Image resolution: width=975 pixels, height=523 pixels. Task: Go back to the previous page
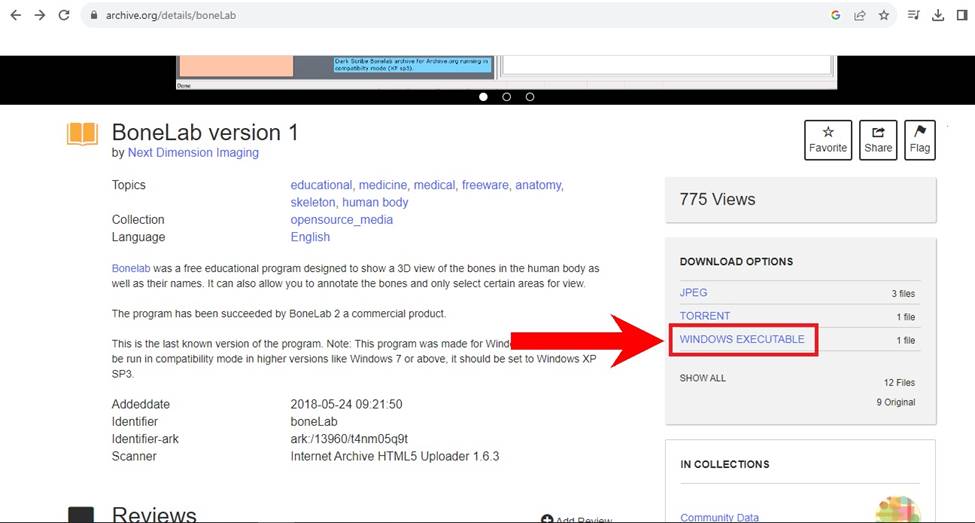click(x=16, y=15)
